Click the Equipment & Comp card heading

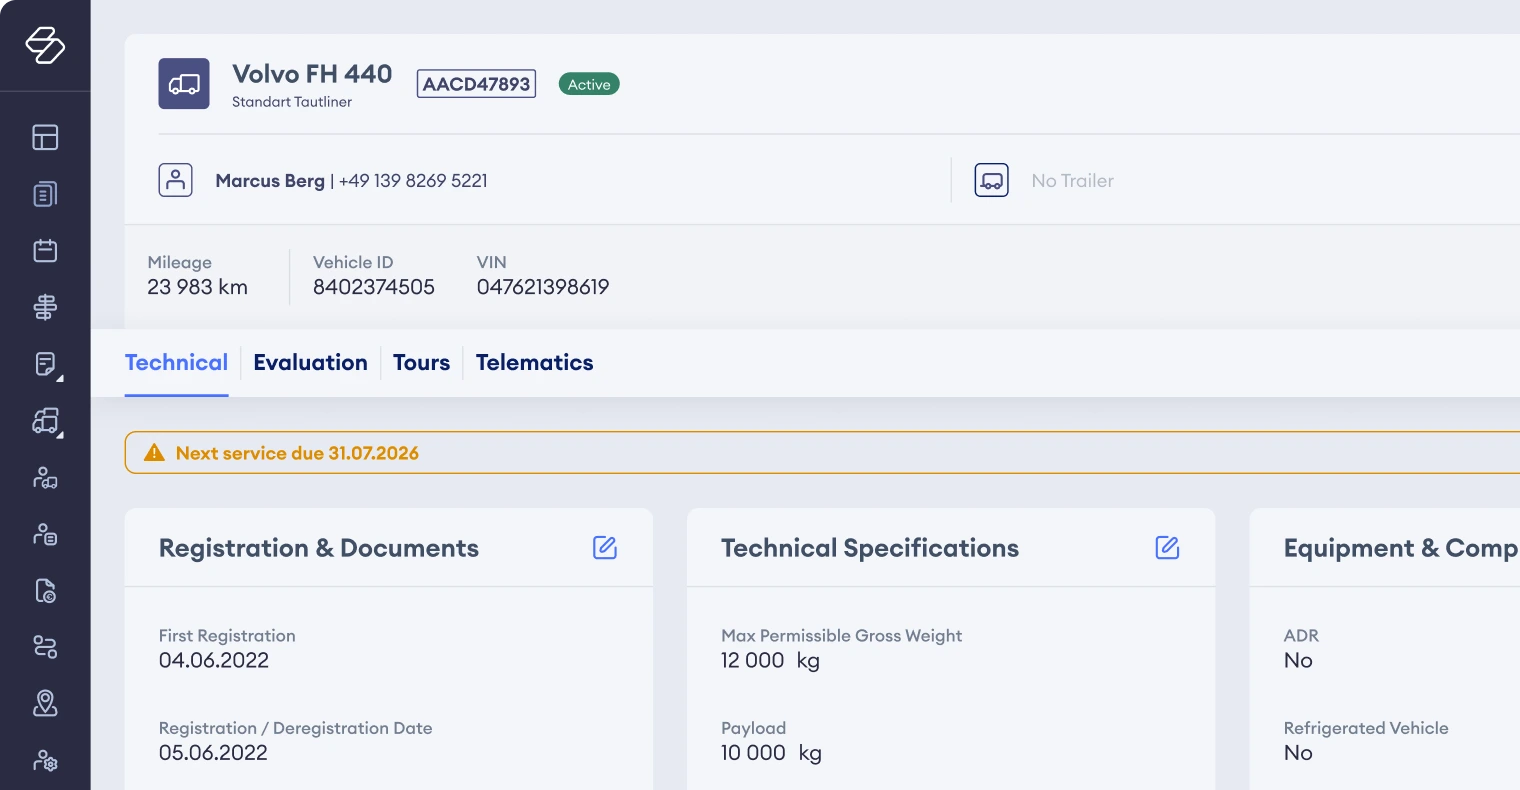click(x=1401, y=548)
